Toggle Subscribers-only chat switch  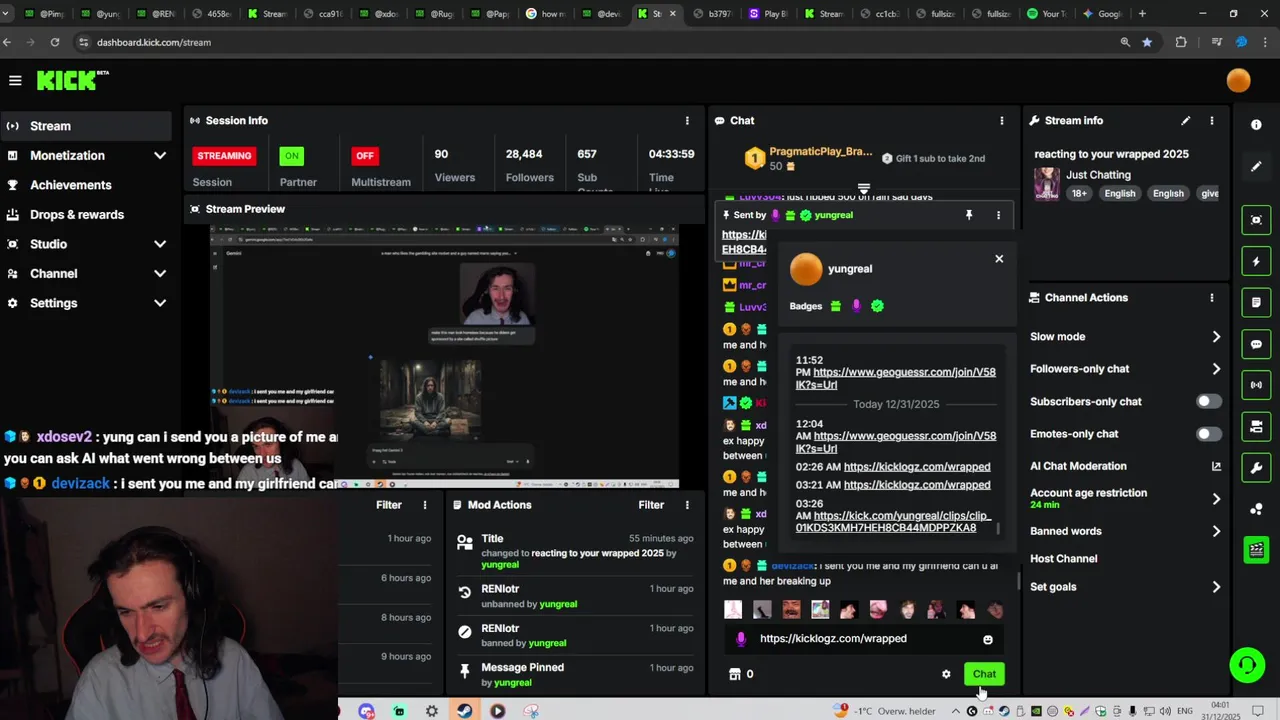(x=1208, y=402)
